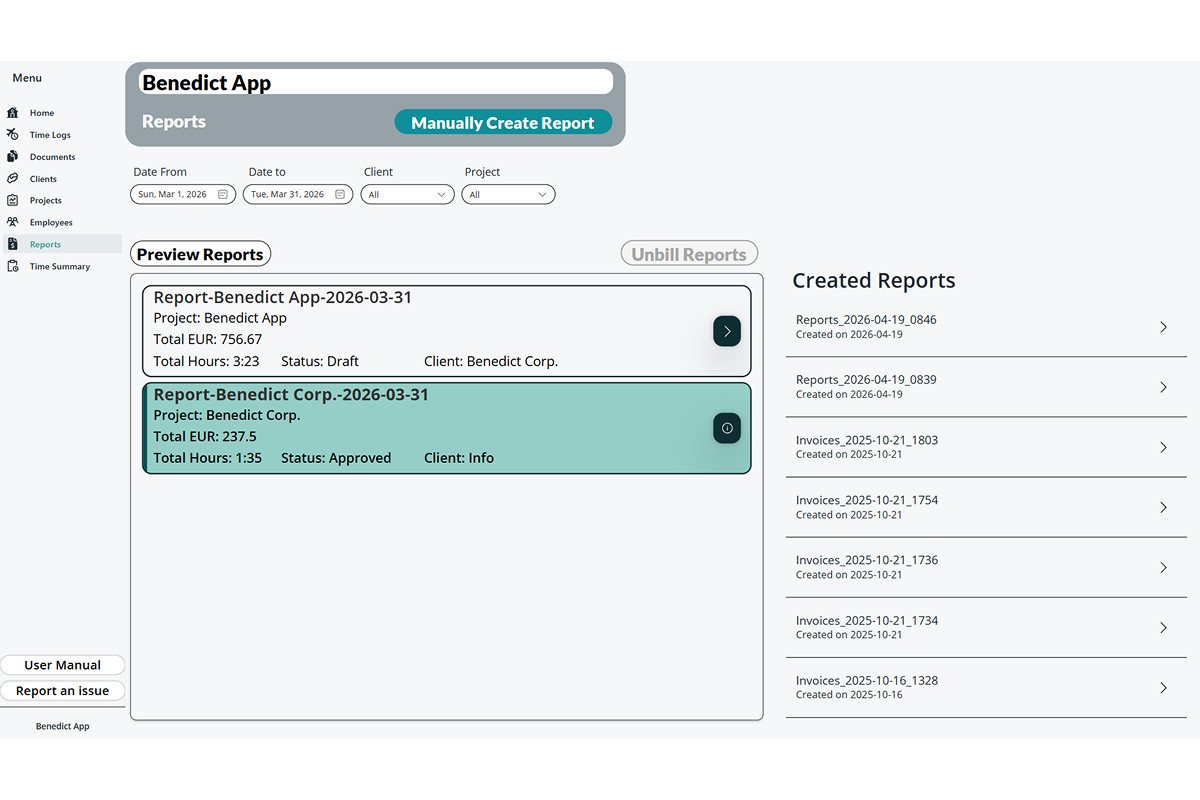The height and width of the screenshot is (800, 1200).
Task: Open the Date From calendar icon
Action: pyautogui.click(x=223, y=195)
